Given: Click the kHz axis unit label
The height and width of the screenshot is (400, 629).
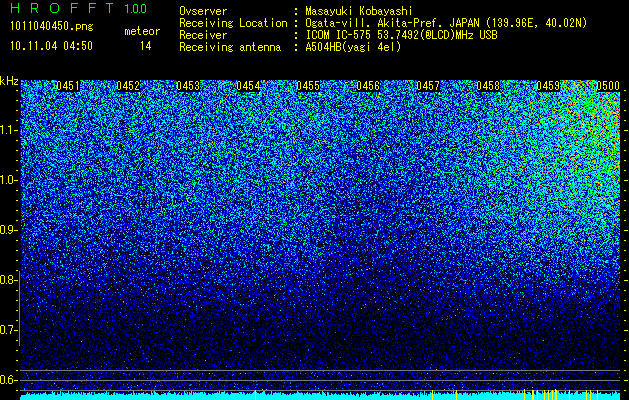Looking at the screenshot, I should (x=9, y=81).
